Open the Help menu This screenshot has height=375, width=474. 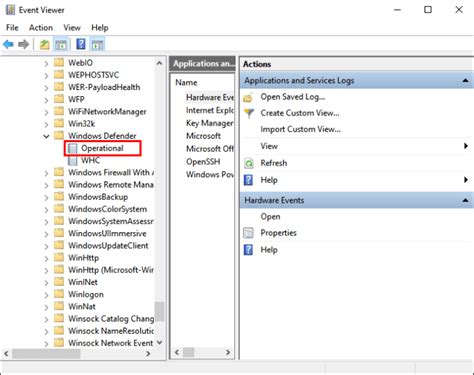tap(100, 28)
